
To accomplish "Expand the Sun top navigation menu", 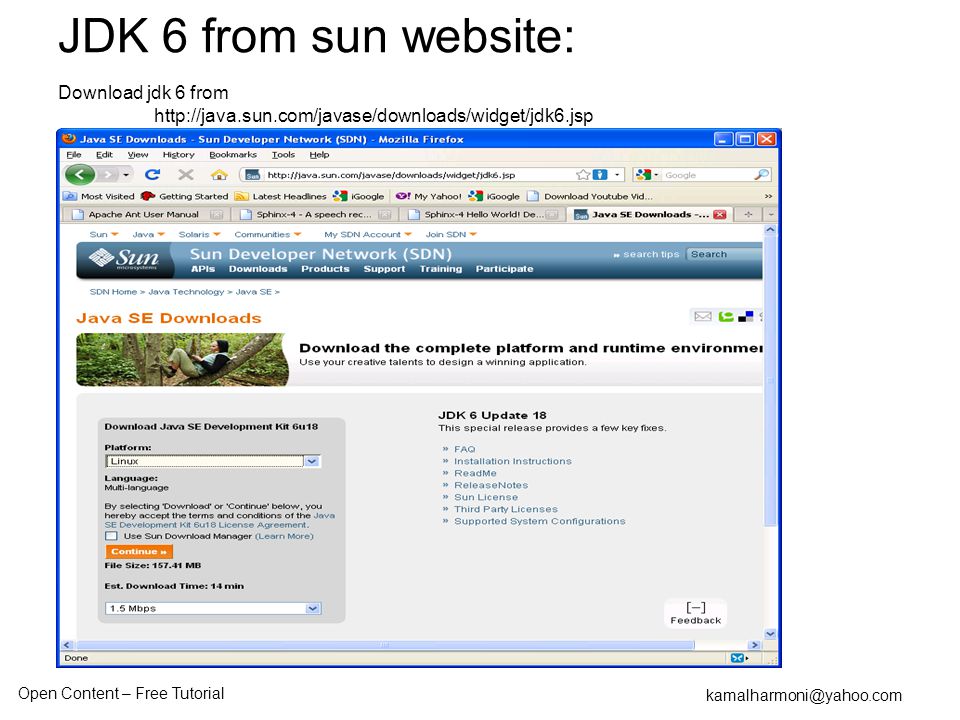I will 103,234.
